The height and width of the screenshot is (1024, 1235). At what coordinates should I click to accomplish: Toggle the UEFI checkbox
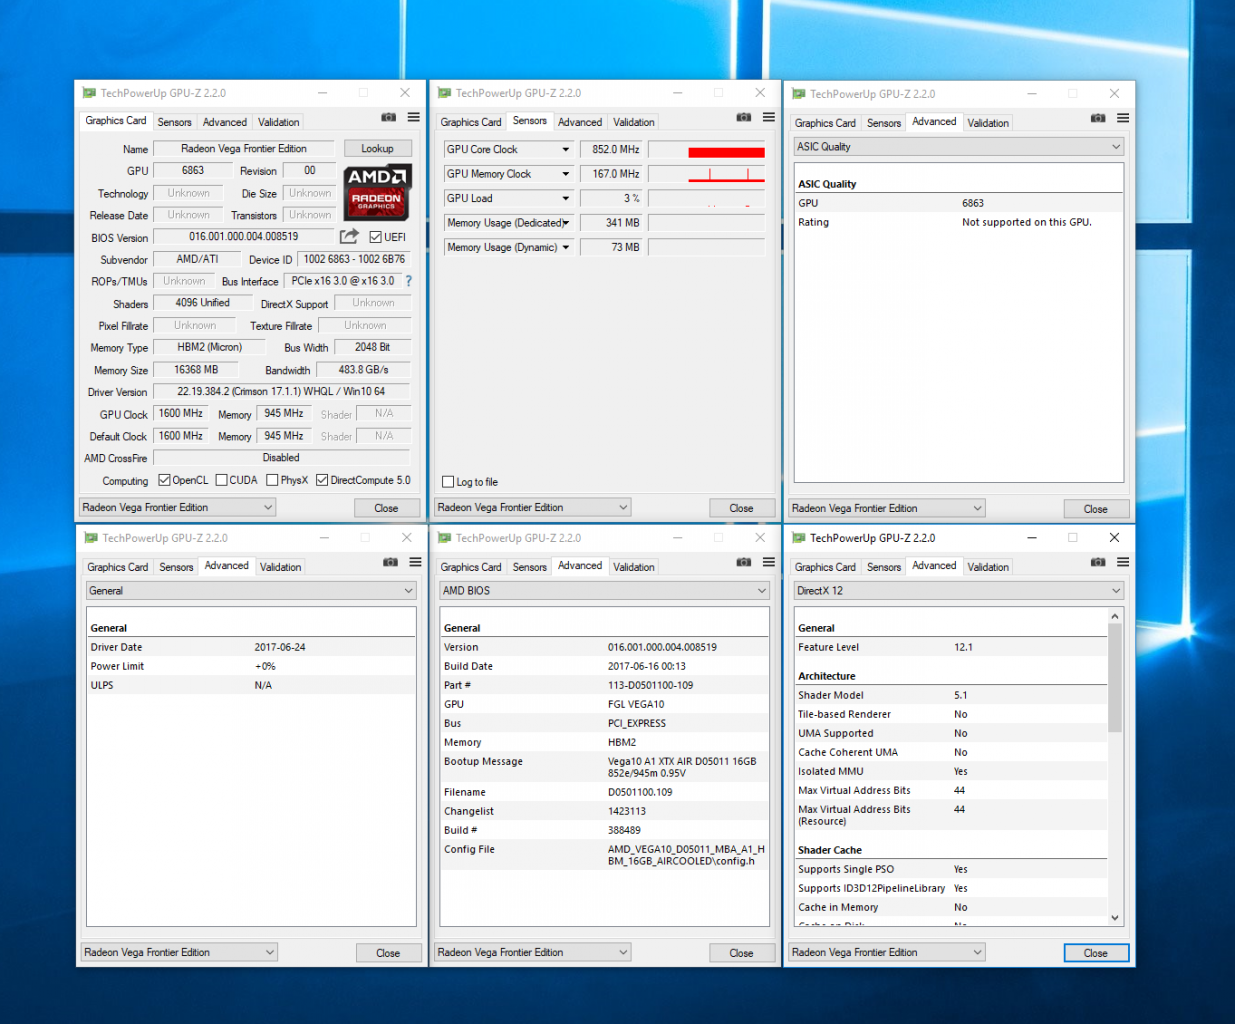[x=376, y=237]
